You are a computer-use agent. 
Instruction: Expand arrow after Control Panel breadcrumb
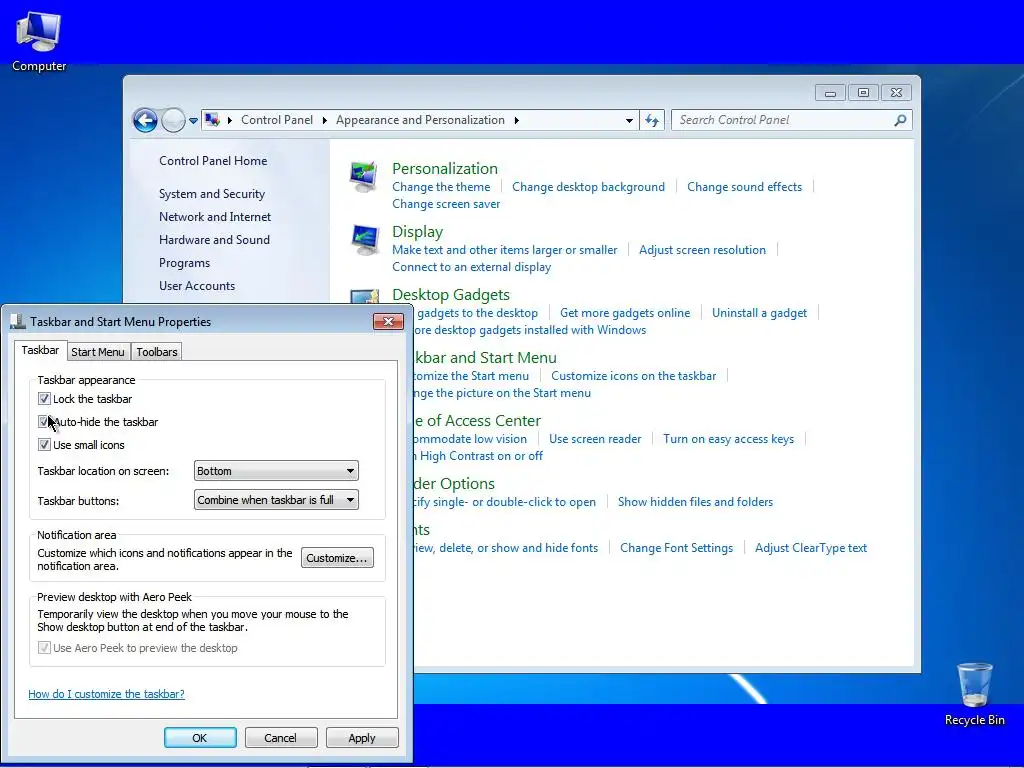[x=325, y=120]
